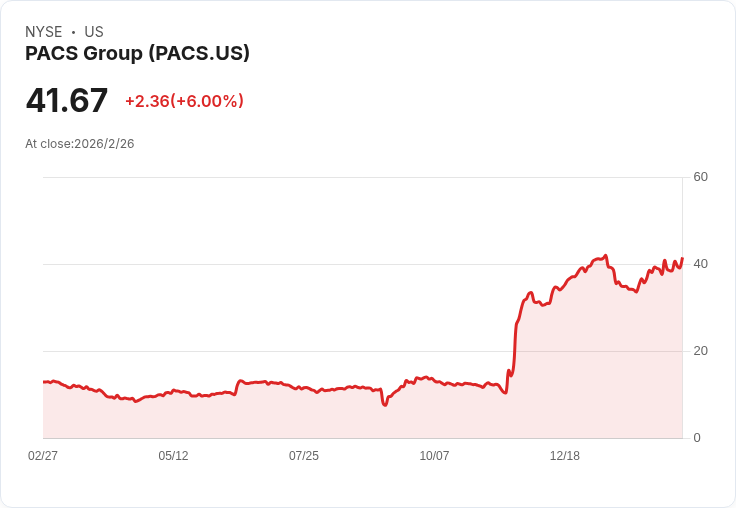This screenshot has width=736, height=508.
Task: Select the 12/18 date on x-axis
Action: 565,456
